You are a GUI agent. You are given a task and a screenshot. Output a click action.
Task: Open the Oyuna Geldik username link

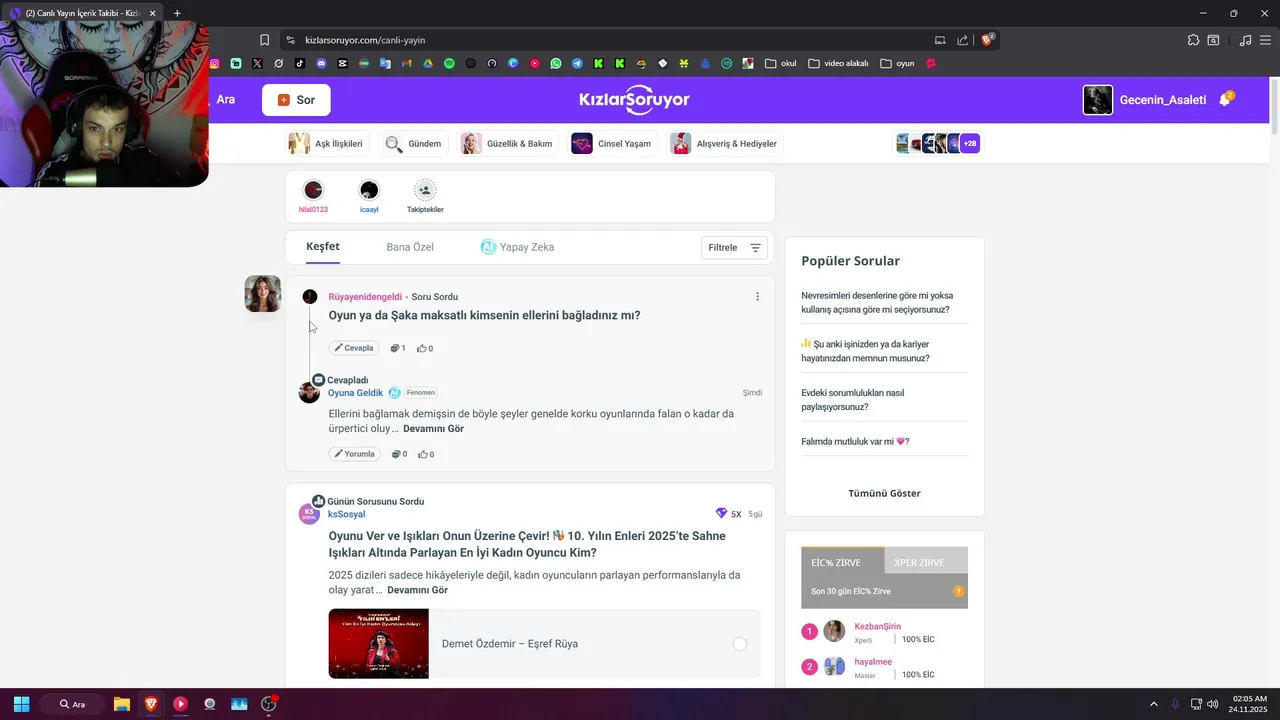(x=355, y=393)
